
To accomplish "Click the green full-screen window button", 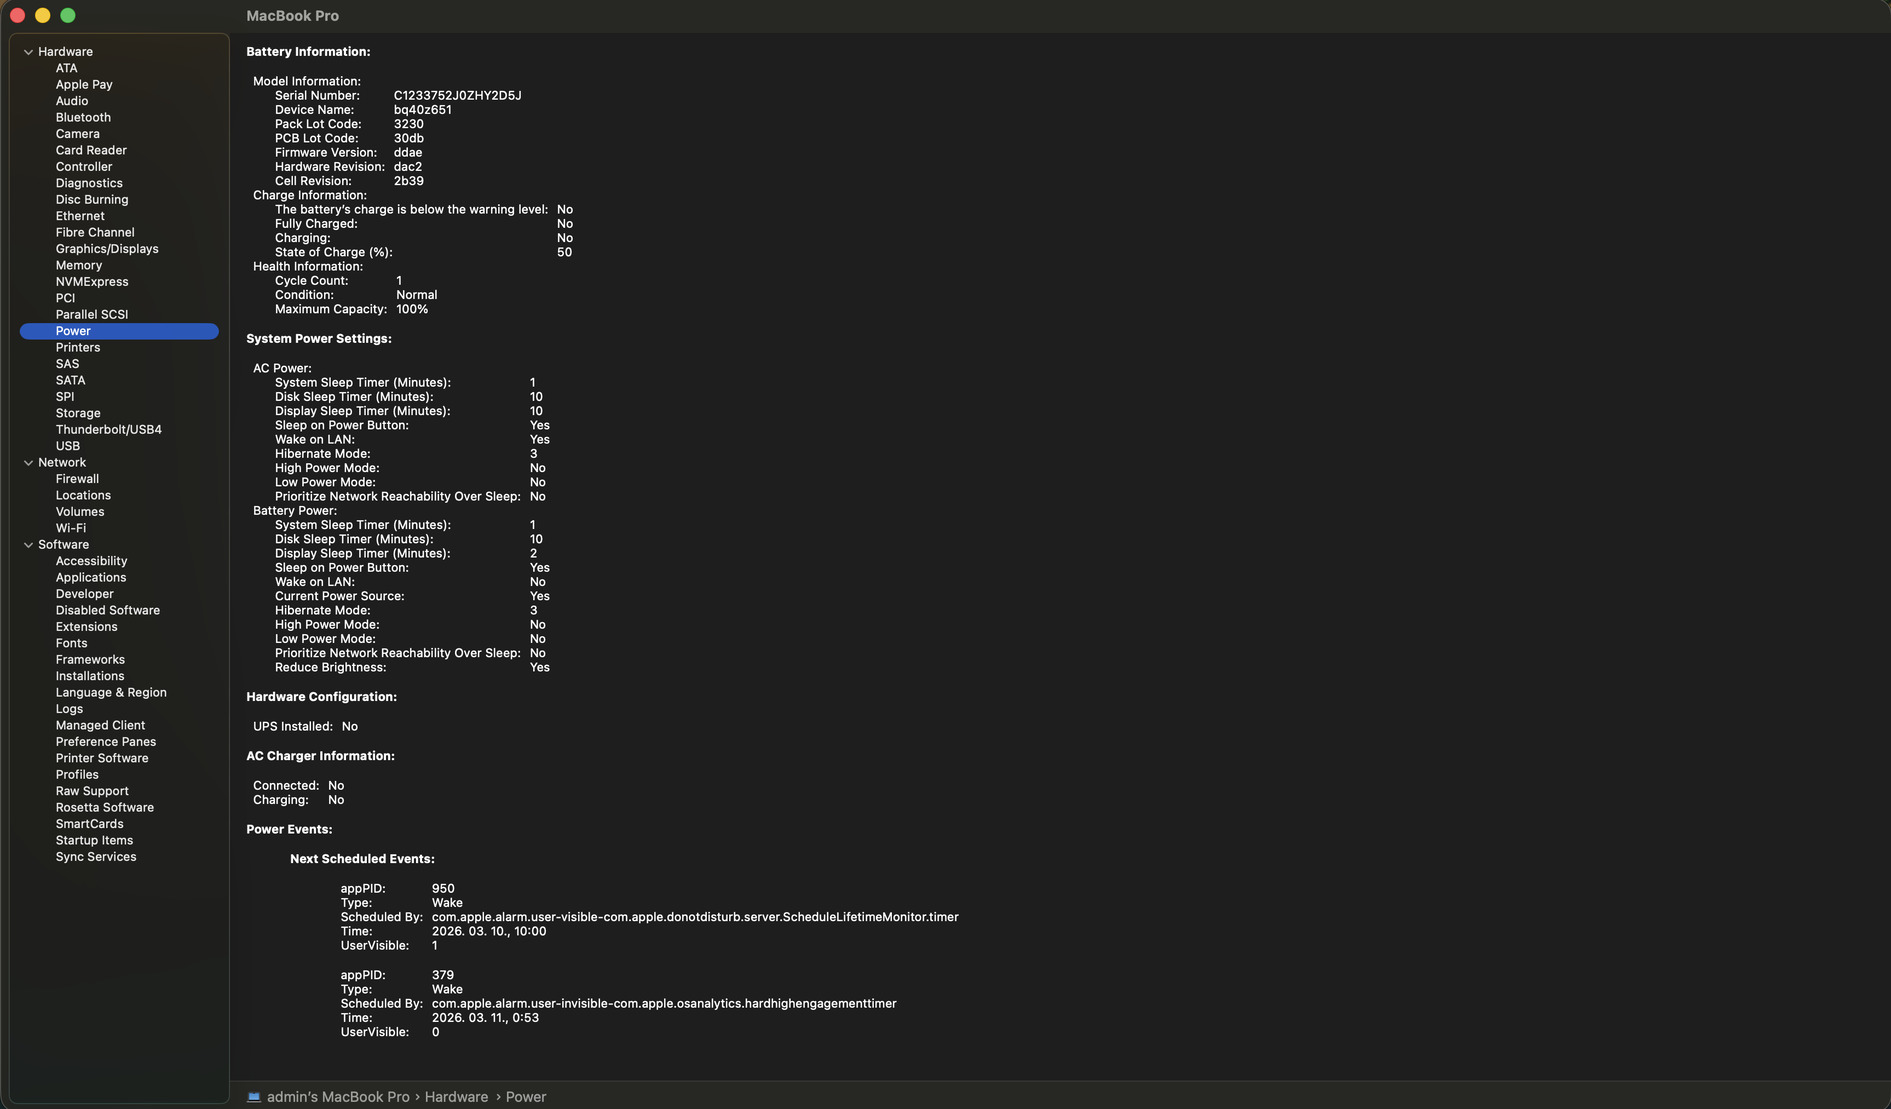I will [x=68, y=16].
